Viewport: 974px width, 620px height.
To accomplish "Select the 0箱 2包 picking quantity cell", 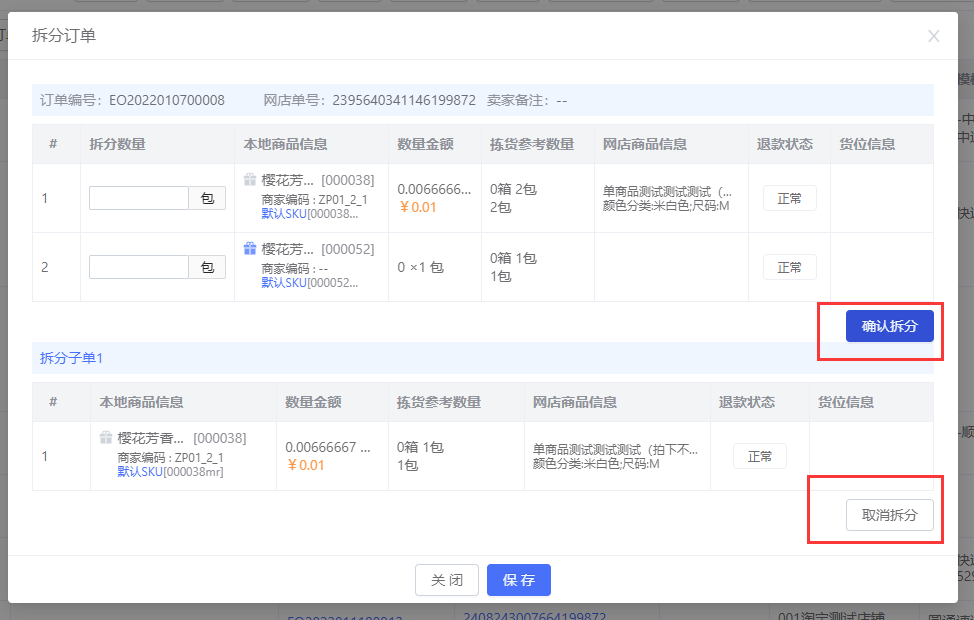I will point(513,189).
